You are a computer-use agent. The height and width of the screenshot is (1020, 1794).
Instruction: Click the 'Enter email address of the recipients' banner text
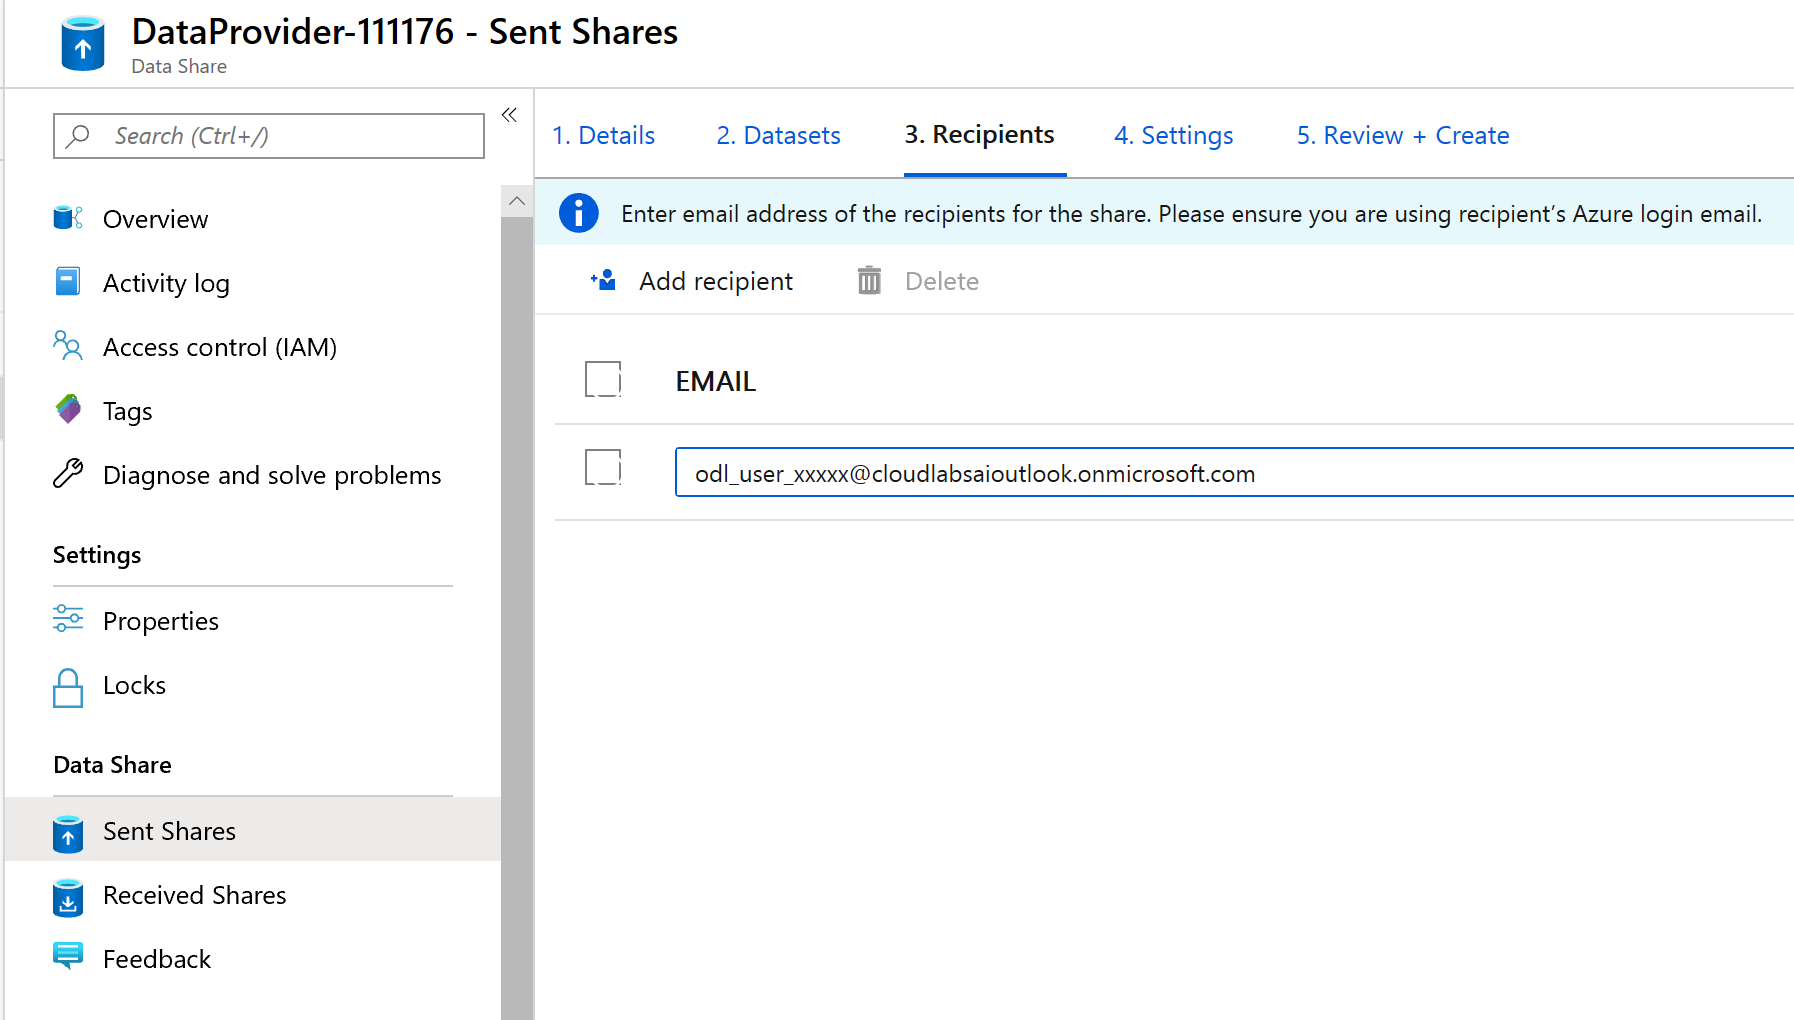point(1191,214)
